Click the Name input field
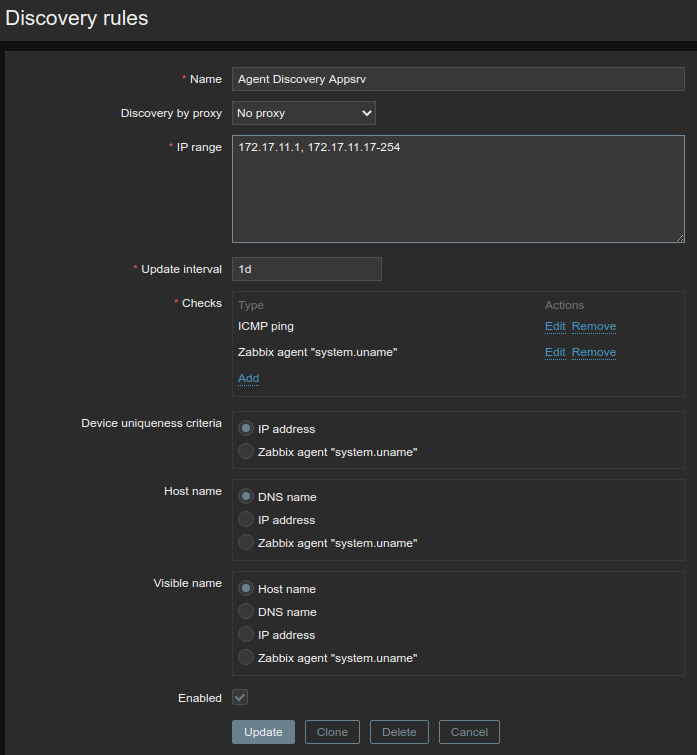Screen dimensions: 697x755 pyautogui.click(x=457, y=79)
